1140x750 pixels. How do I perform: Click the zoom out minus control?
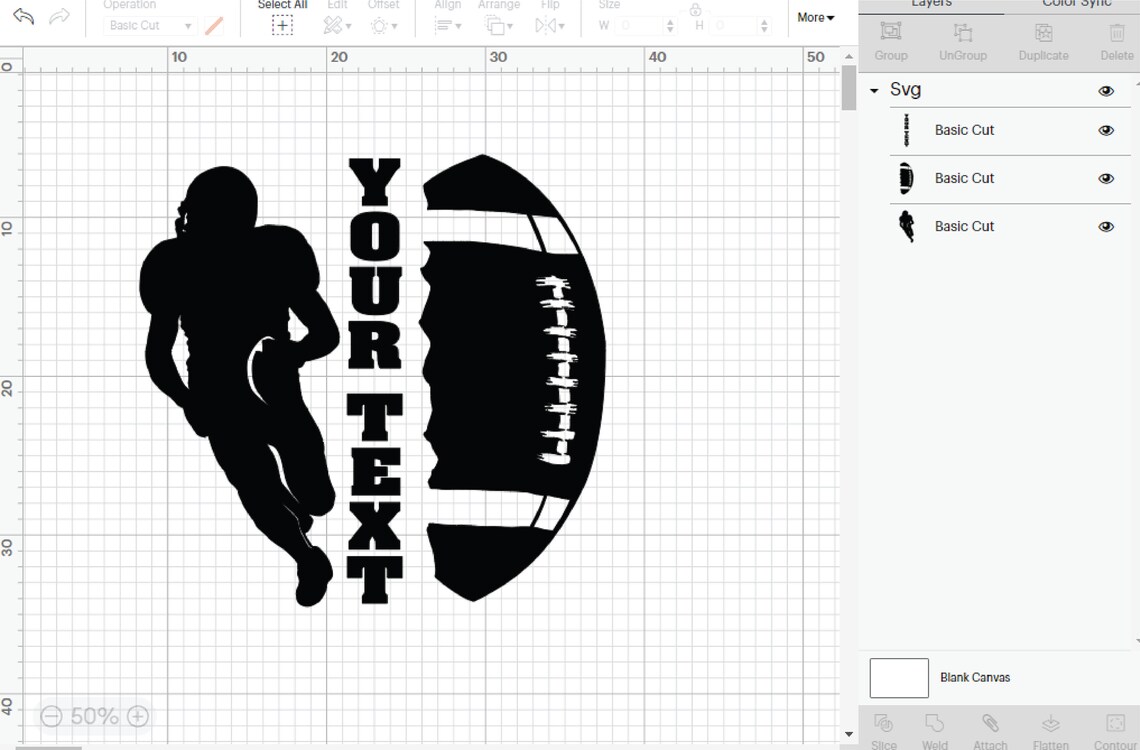coord(51,716)
